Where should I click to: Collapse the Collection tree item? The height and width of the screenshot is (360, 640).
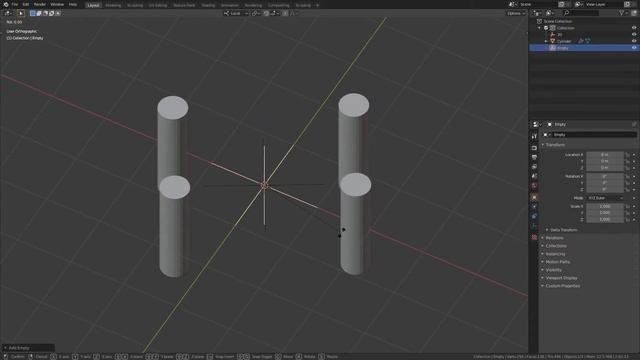(540, 28)
